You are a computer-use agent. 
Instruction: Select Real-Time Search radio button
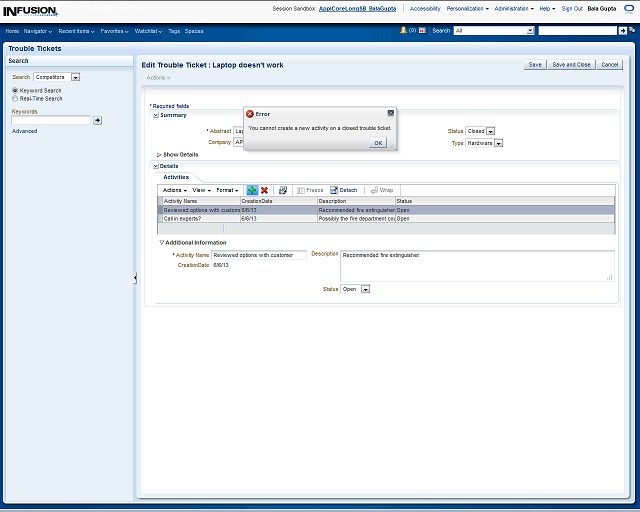pyautogui.click(x=15, y=99)
